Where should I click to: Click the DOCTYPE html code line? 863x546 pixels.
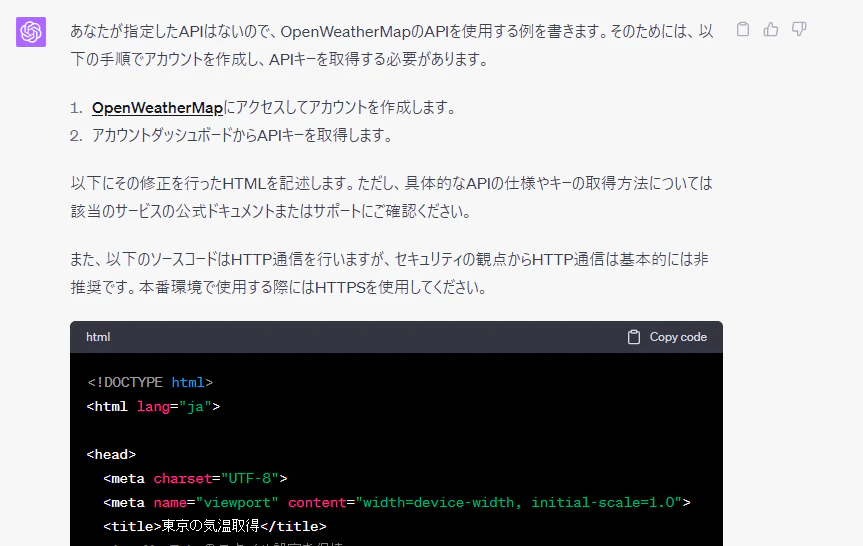pos(150,382)
